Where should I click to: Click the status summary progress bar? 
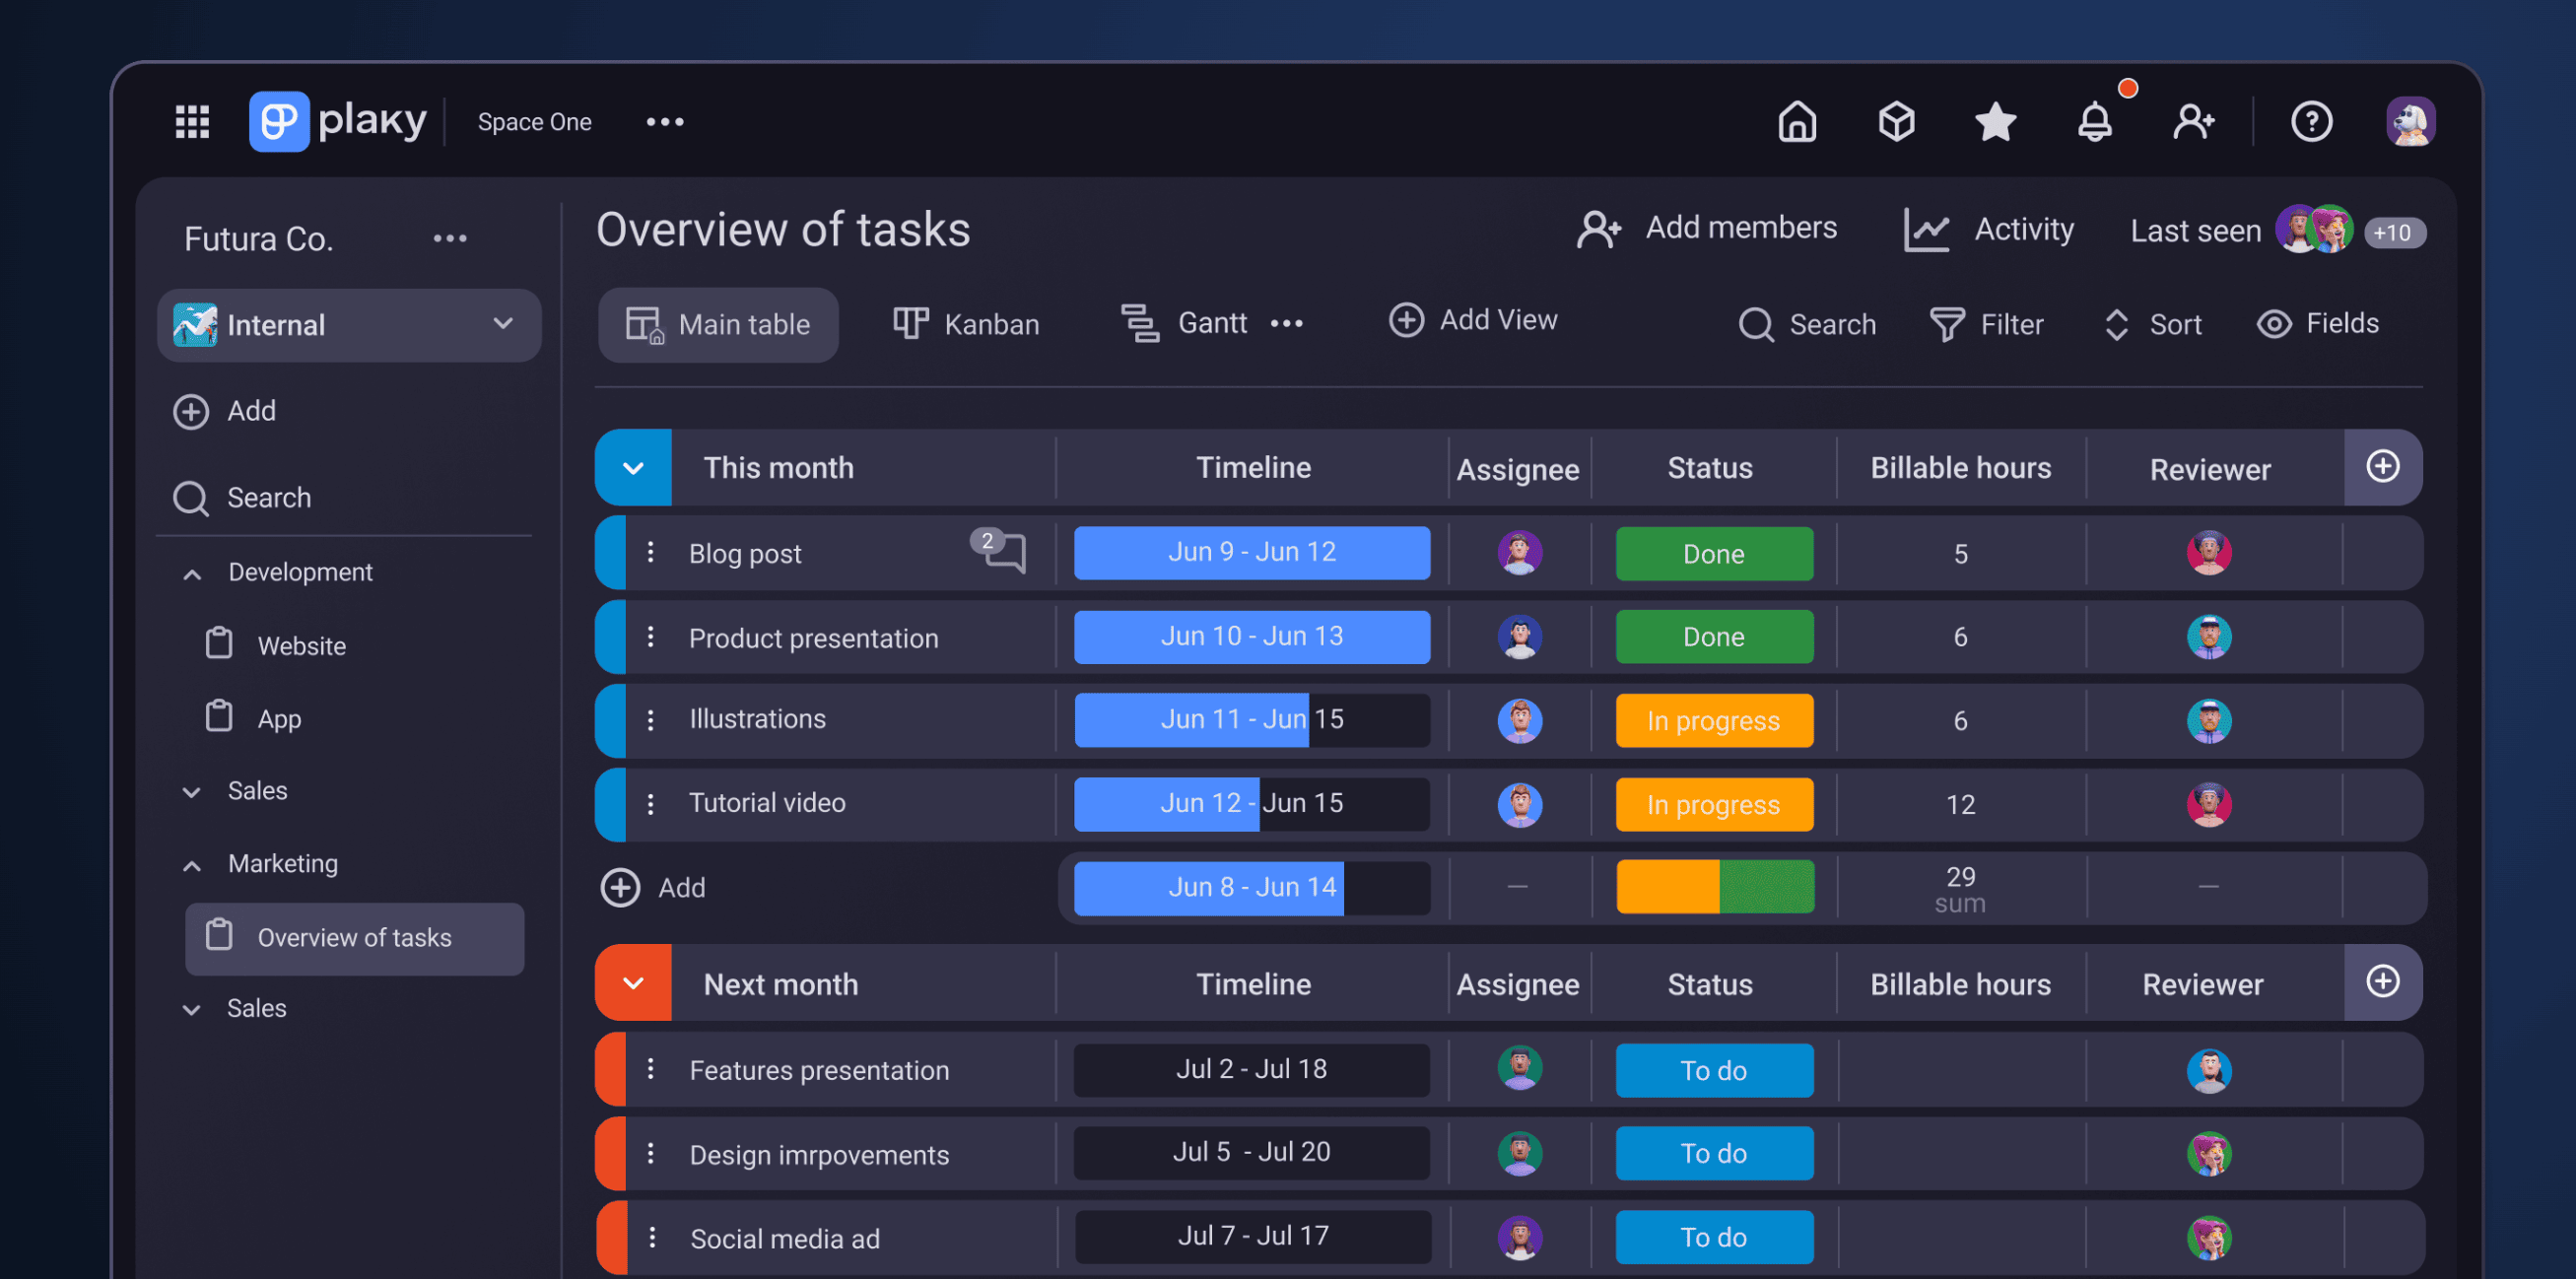pos(1714,886)
